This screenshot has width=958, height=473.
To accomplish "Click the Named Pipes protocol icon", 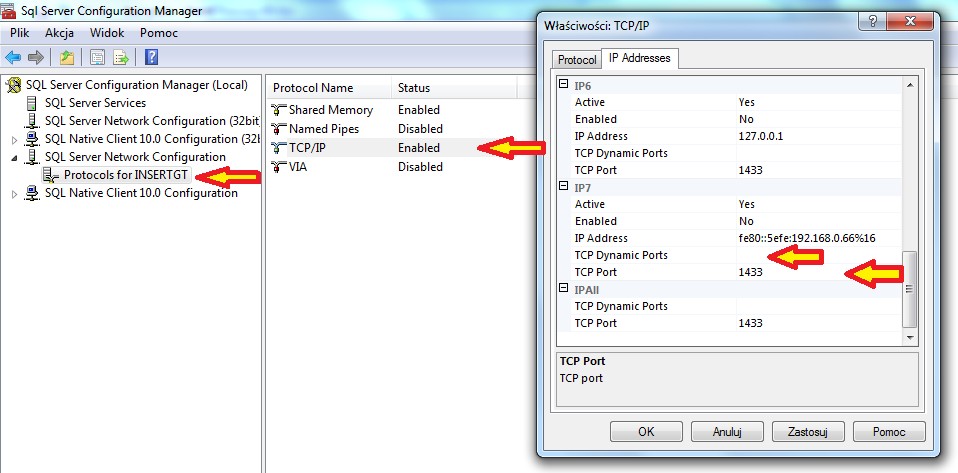I will point(279,129).
